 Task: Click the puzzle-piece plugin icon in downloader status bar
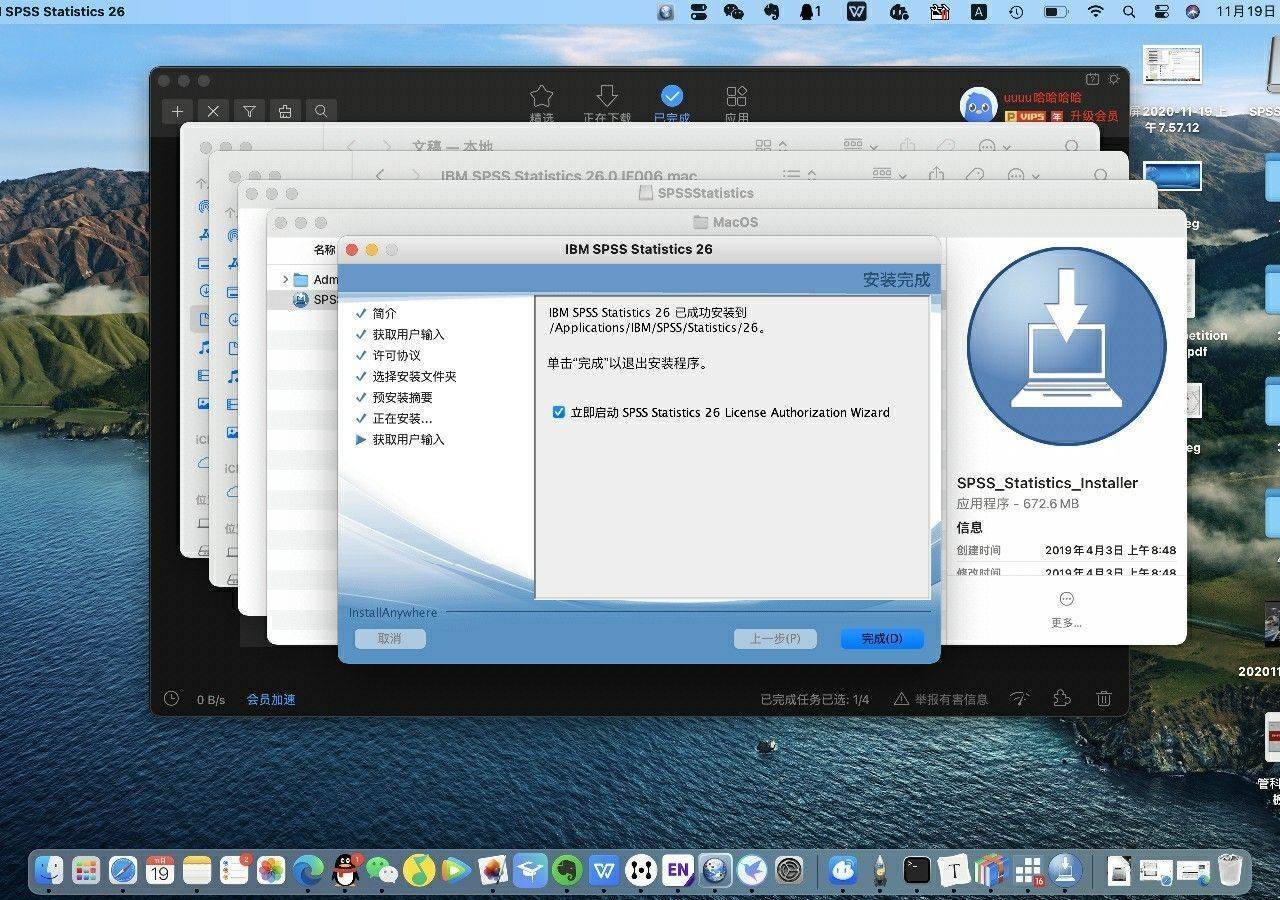pyautogui.click(x=1062, y=698)
